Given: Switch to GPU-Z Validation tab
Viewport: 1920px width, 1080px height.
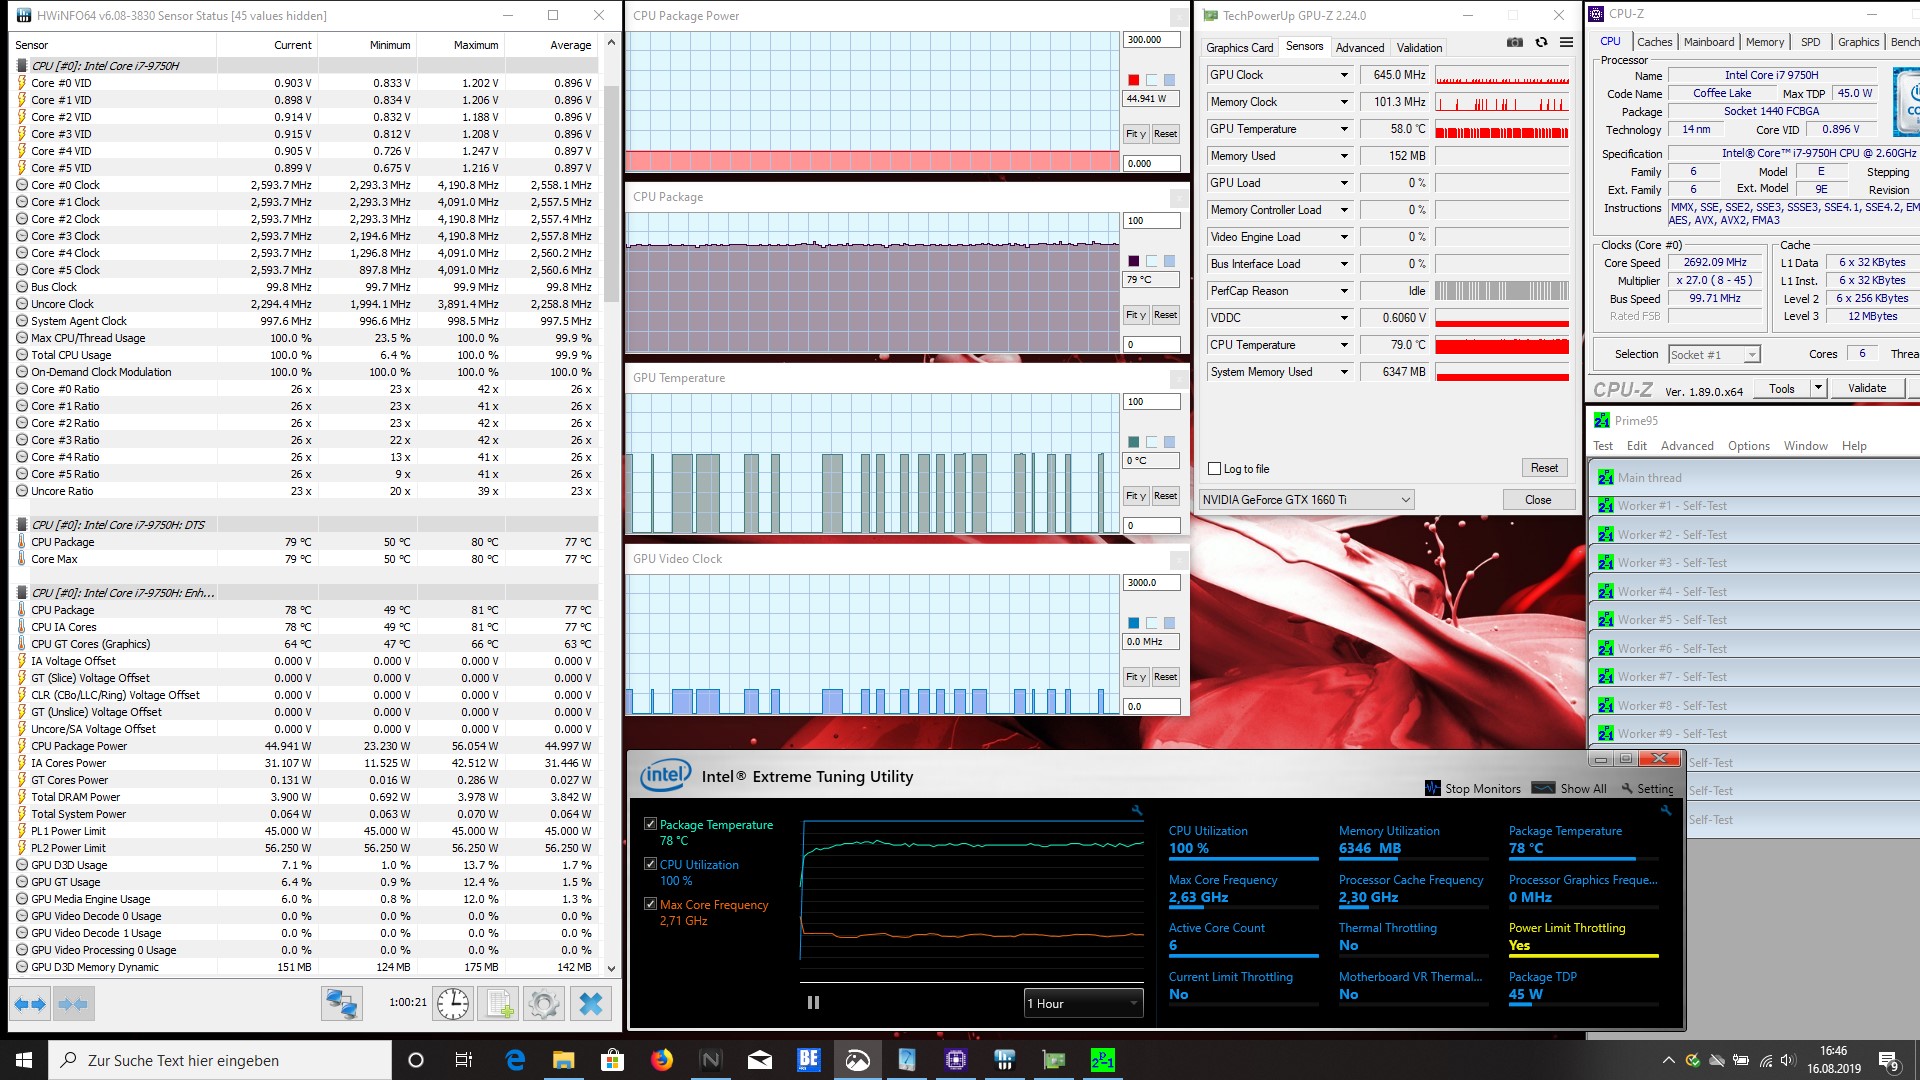Looking at the screenshot, I should click(x=1419, y=47).
